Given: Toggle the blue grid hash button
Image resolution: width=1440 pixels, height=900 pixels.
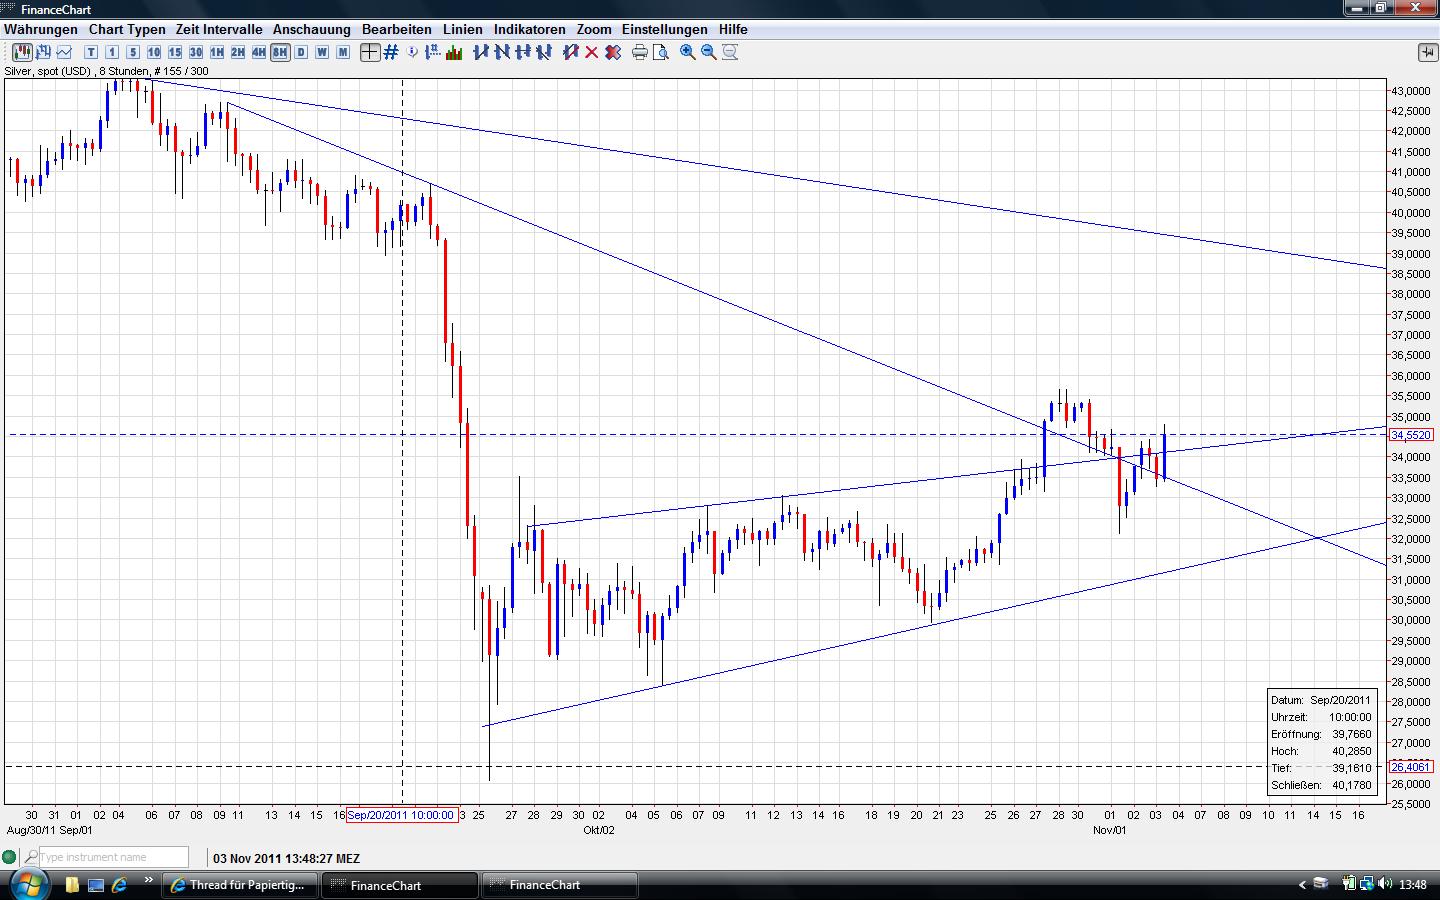Looking at the screenshot, I should [x=391, y=52].
